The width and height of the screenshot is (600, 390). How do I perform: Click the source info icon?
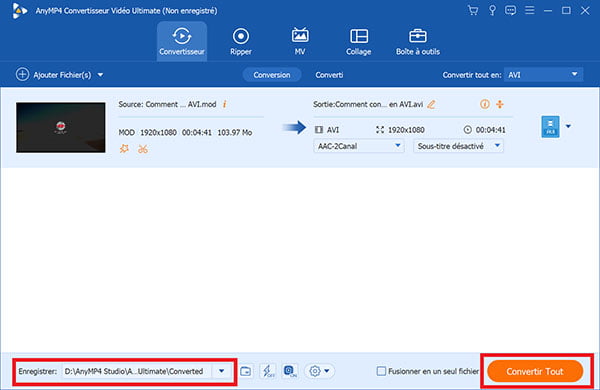coord(225,104)
